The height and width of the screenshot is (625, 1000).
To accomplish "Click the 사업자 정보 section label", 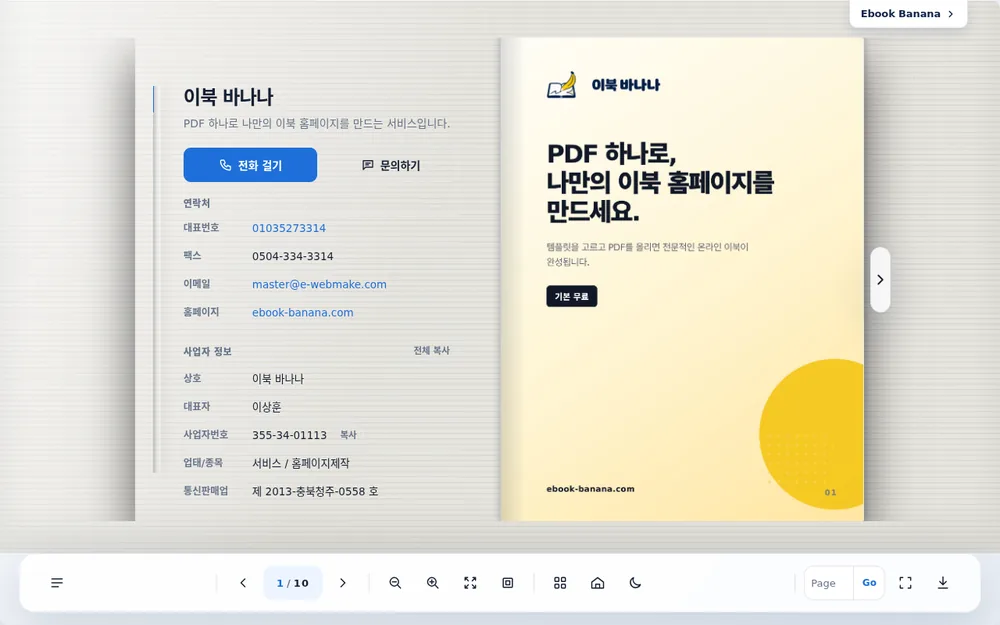I will (207, 351).
